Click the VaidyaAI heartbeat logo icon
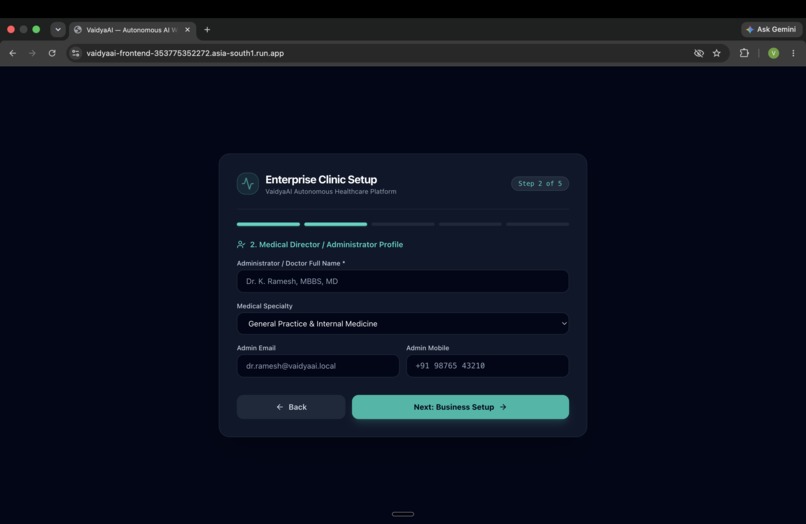 point(248,184)
